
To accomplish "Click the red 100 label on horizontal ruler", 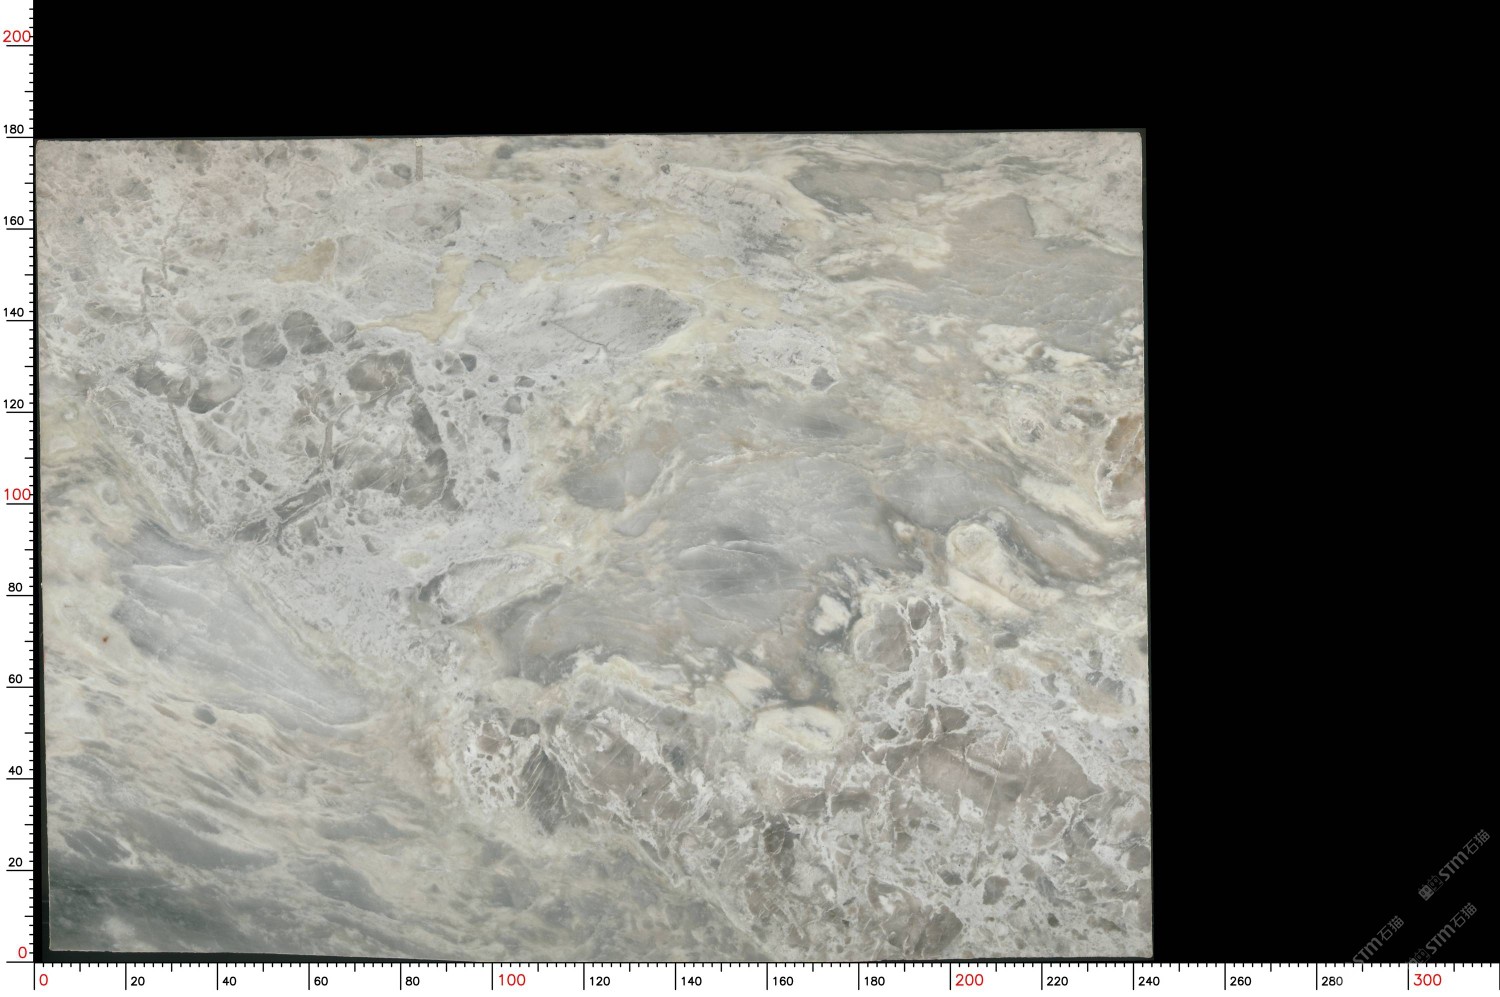I will point(511,980).
